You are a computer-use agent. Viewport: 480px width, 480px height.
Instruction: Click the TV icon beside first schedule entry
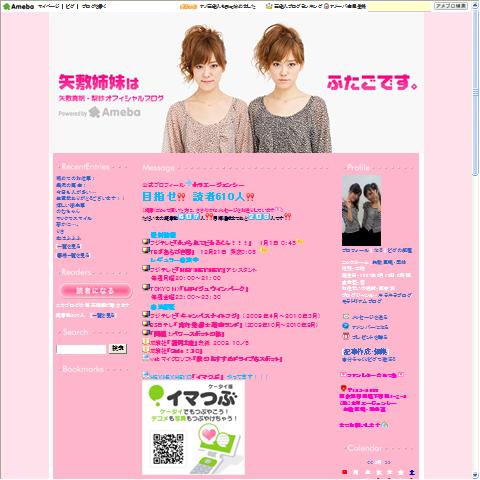coord(145,242)
